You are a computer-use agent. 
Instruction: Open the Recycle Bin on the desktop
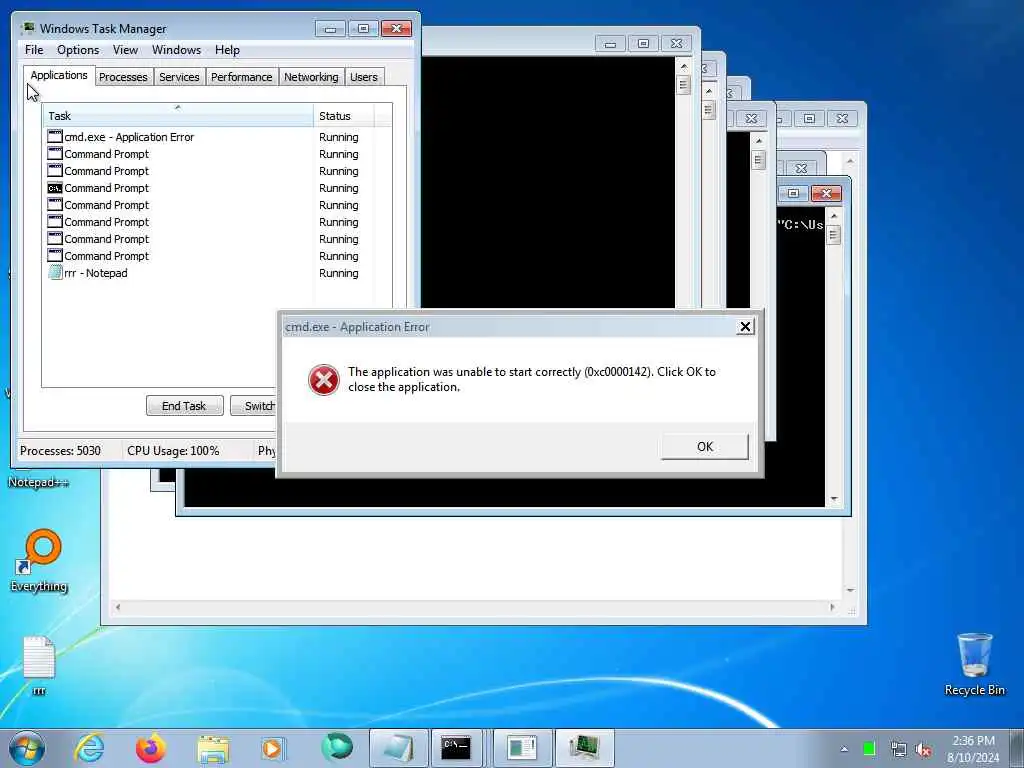pos(974,664)
